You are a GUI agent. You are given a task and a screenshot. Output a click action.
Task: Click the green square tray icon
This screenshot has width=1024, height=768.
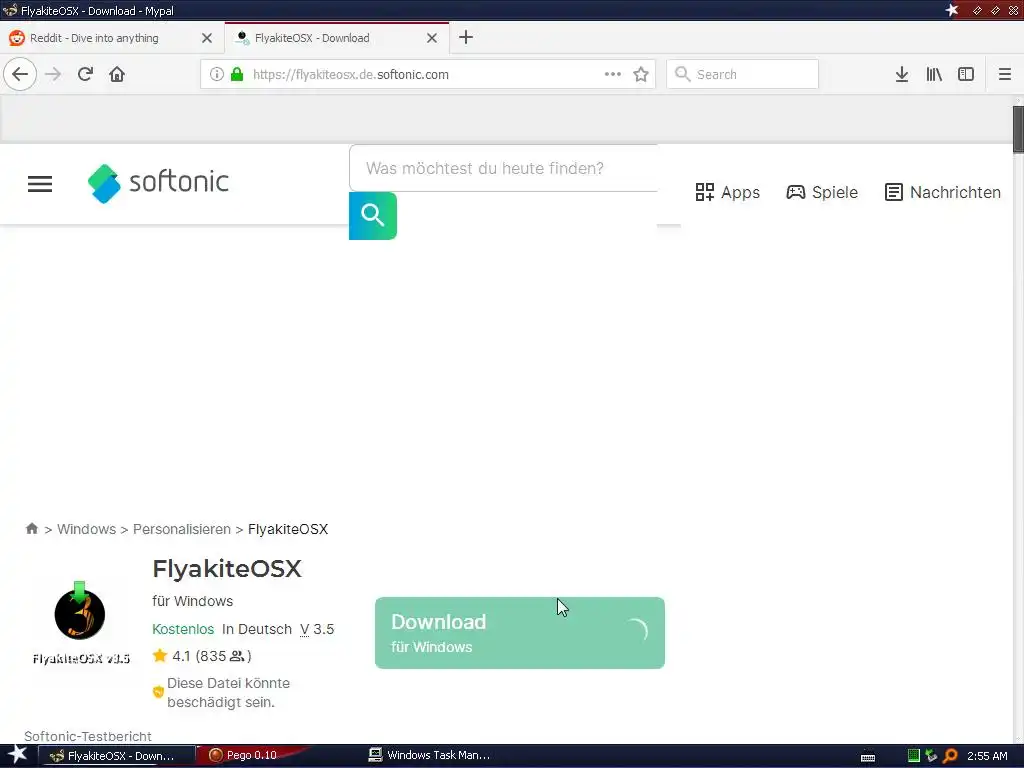pyautogui.click(x=914, y=756)
